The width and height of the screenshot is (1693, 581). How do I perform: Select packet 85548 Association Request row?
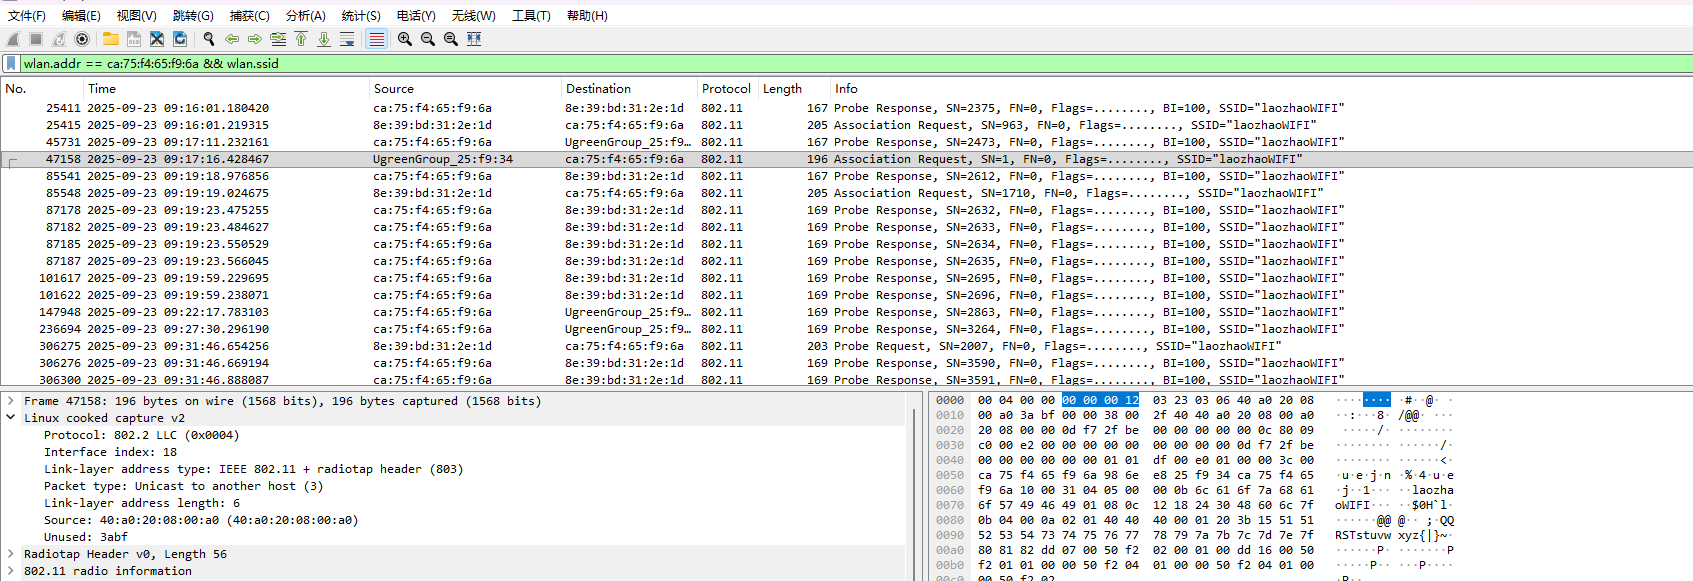(846, 193)
